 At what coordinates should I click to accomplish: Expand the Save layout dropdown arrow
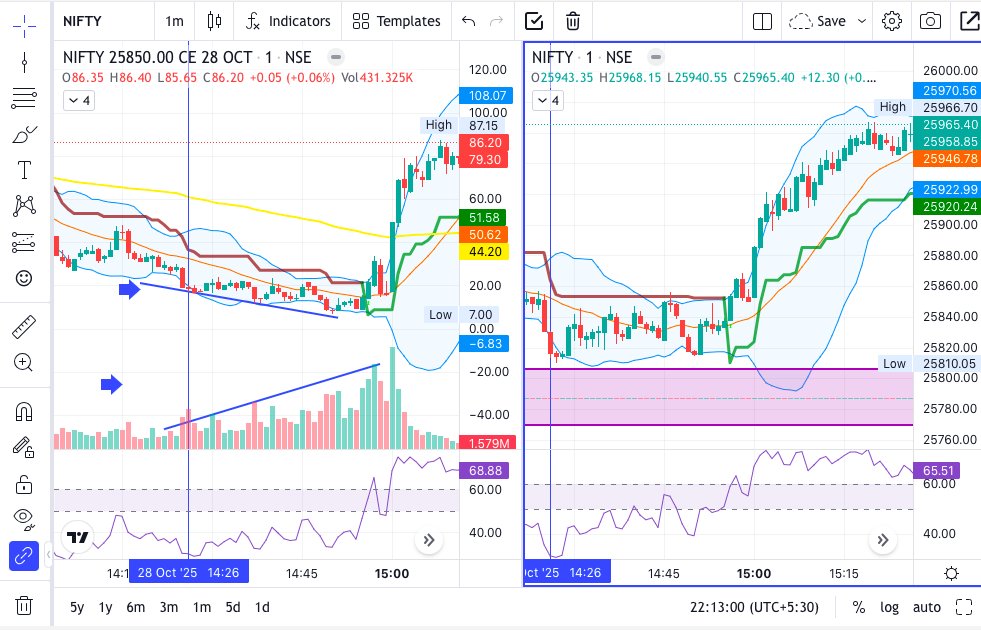862,21
